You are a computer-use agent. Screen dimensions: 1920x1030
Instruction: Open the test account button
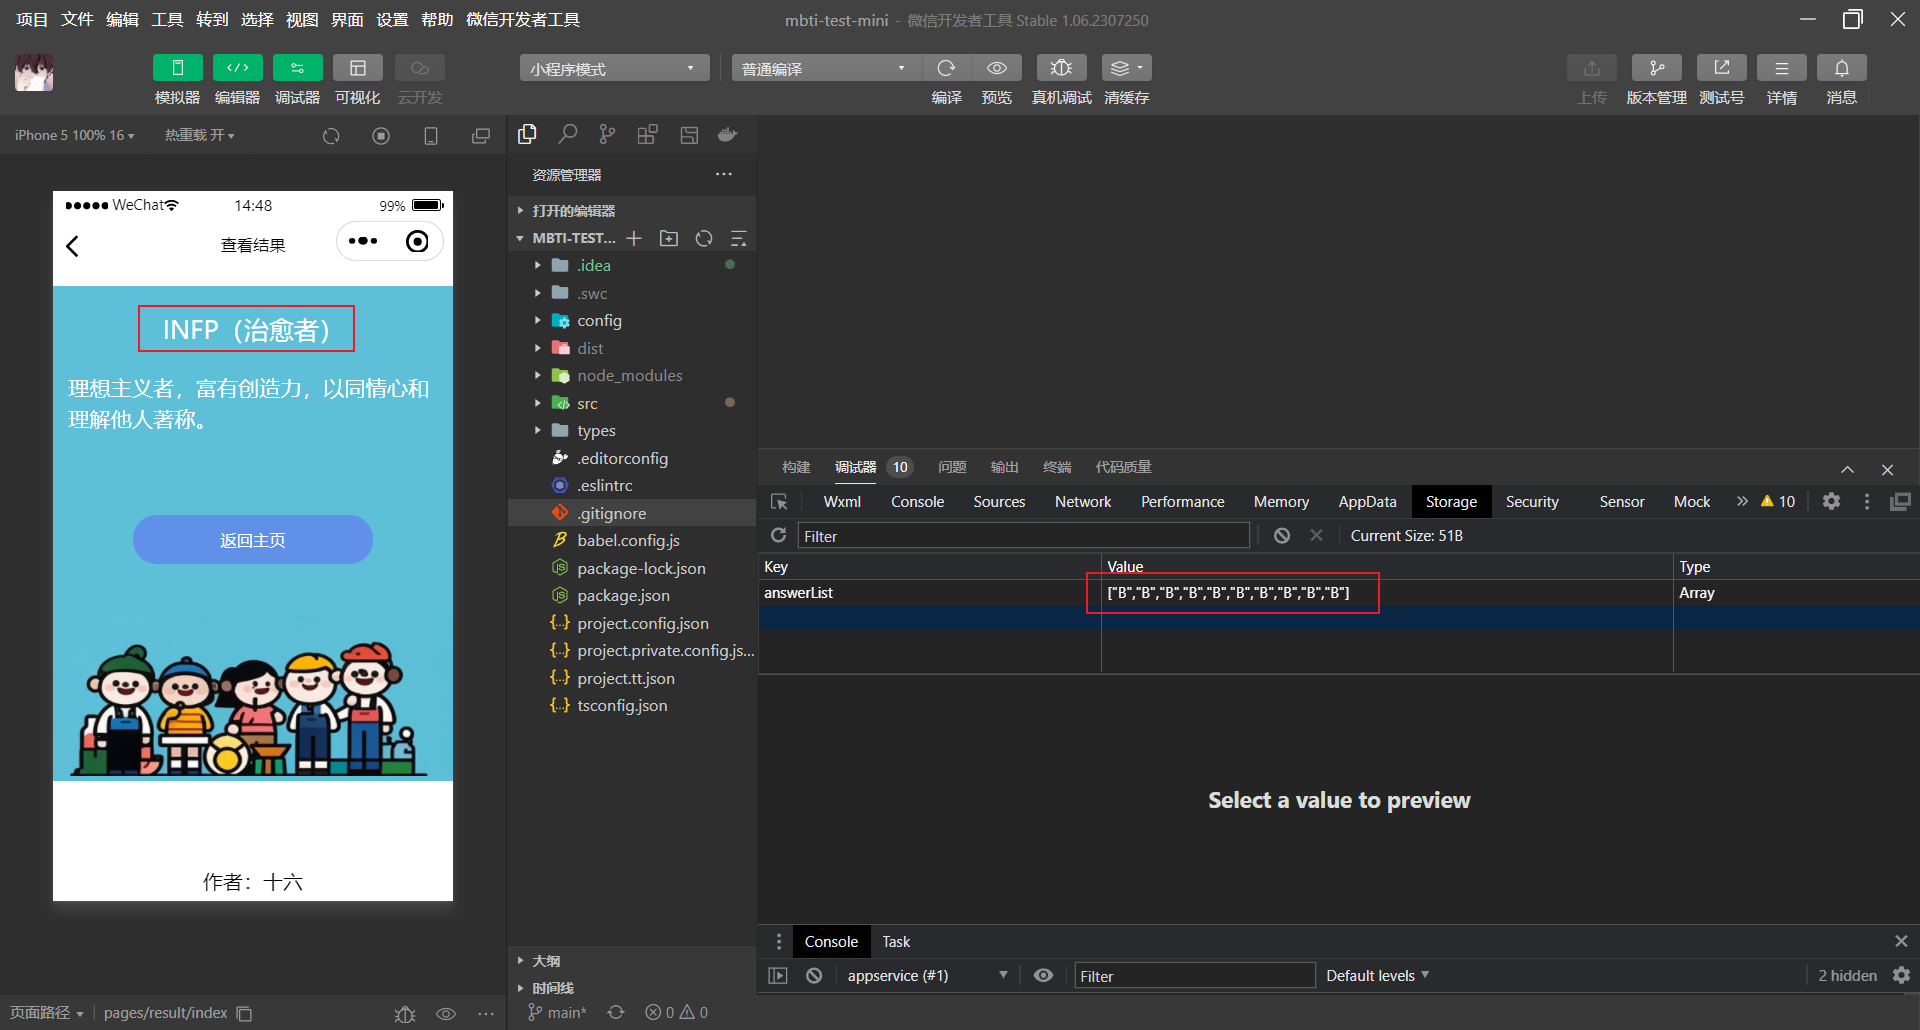click(x=1721, y=68)
